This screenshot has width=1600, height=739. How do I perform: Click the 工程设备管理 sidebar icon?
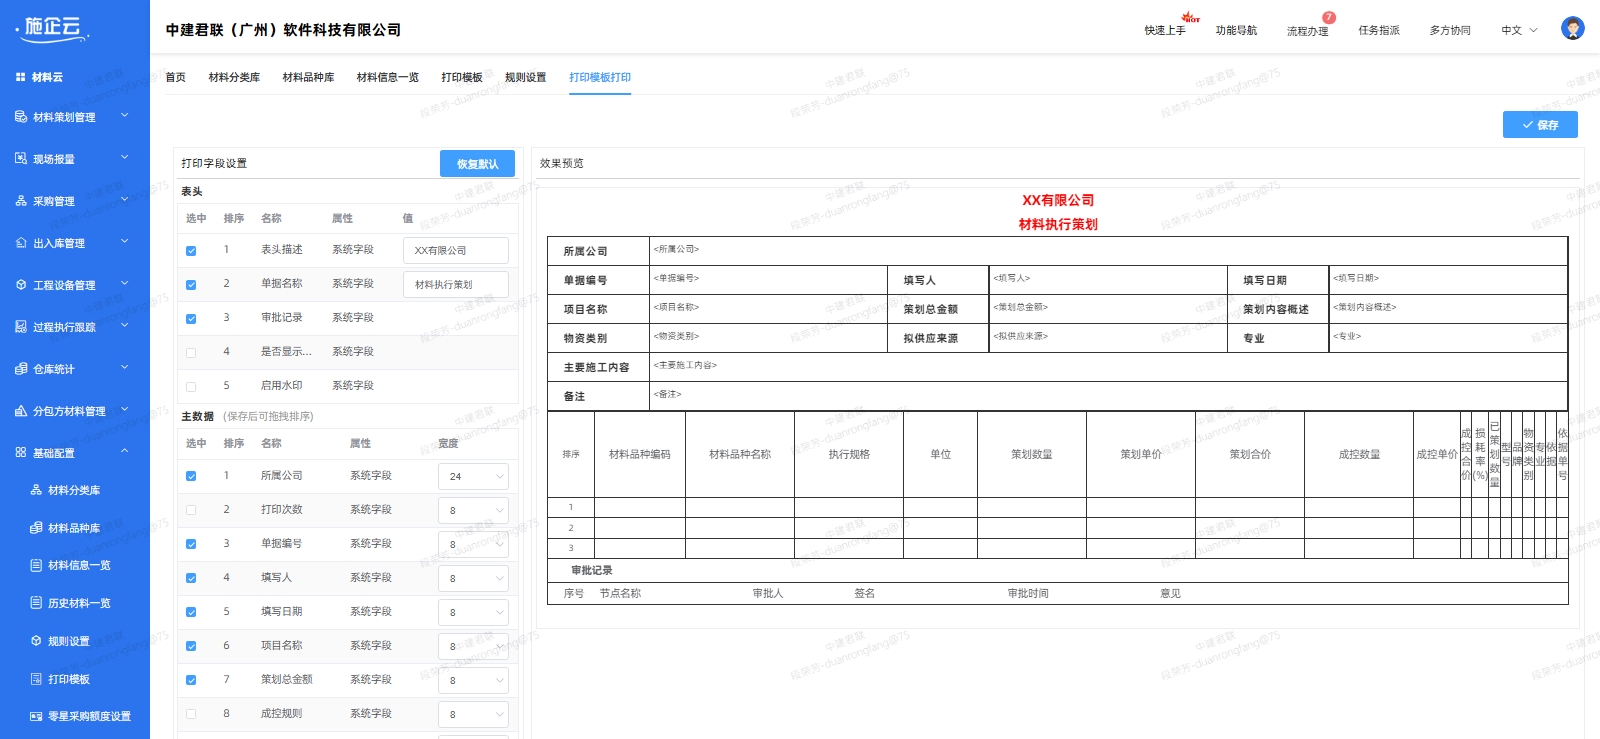(21, 285)
